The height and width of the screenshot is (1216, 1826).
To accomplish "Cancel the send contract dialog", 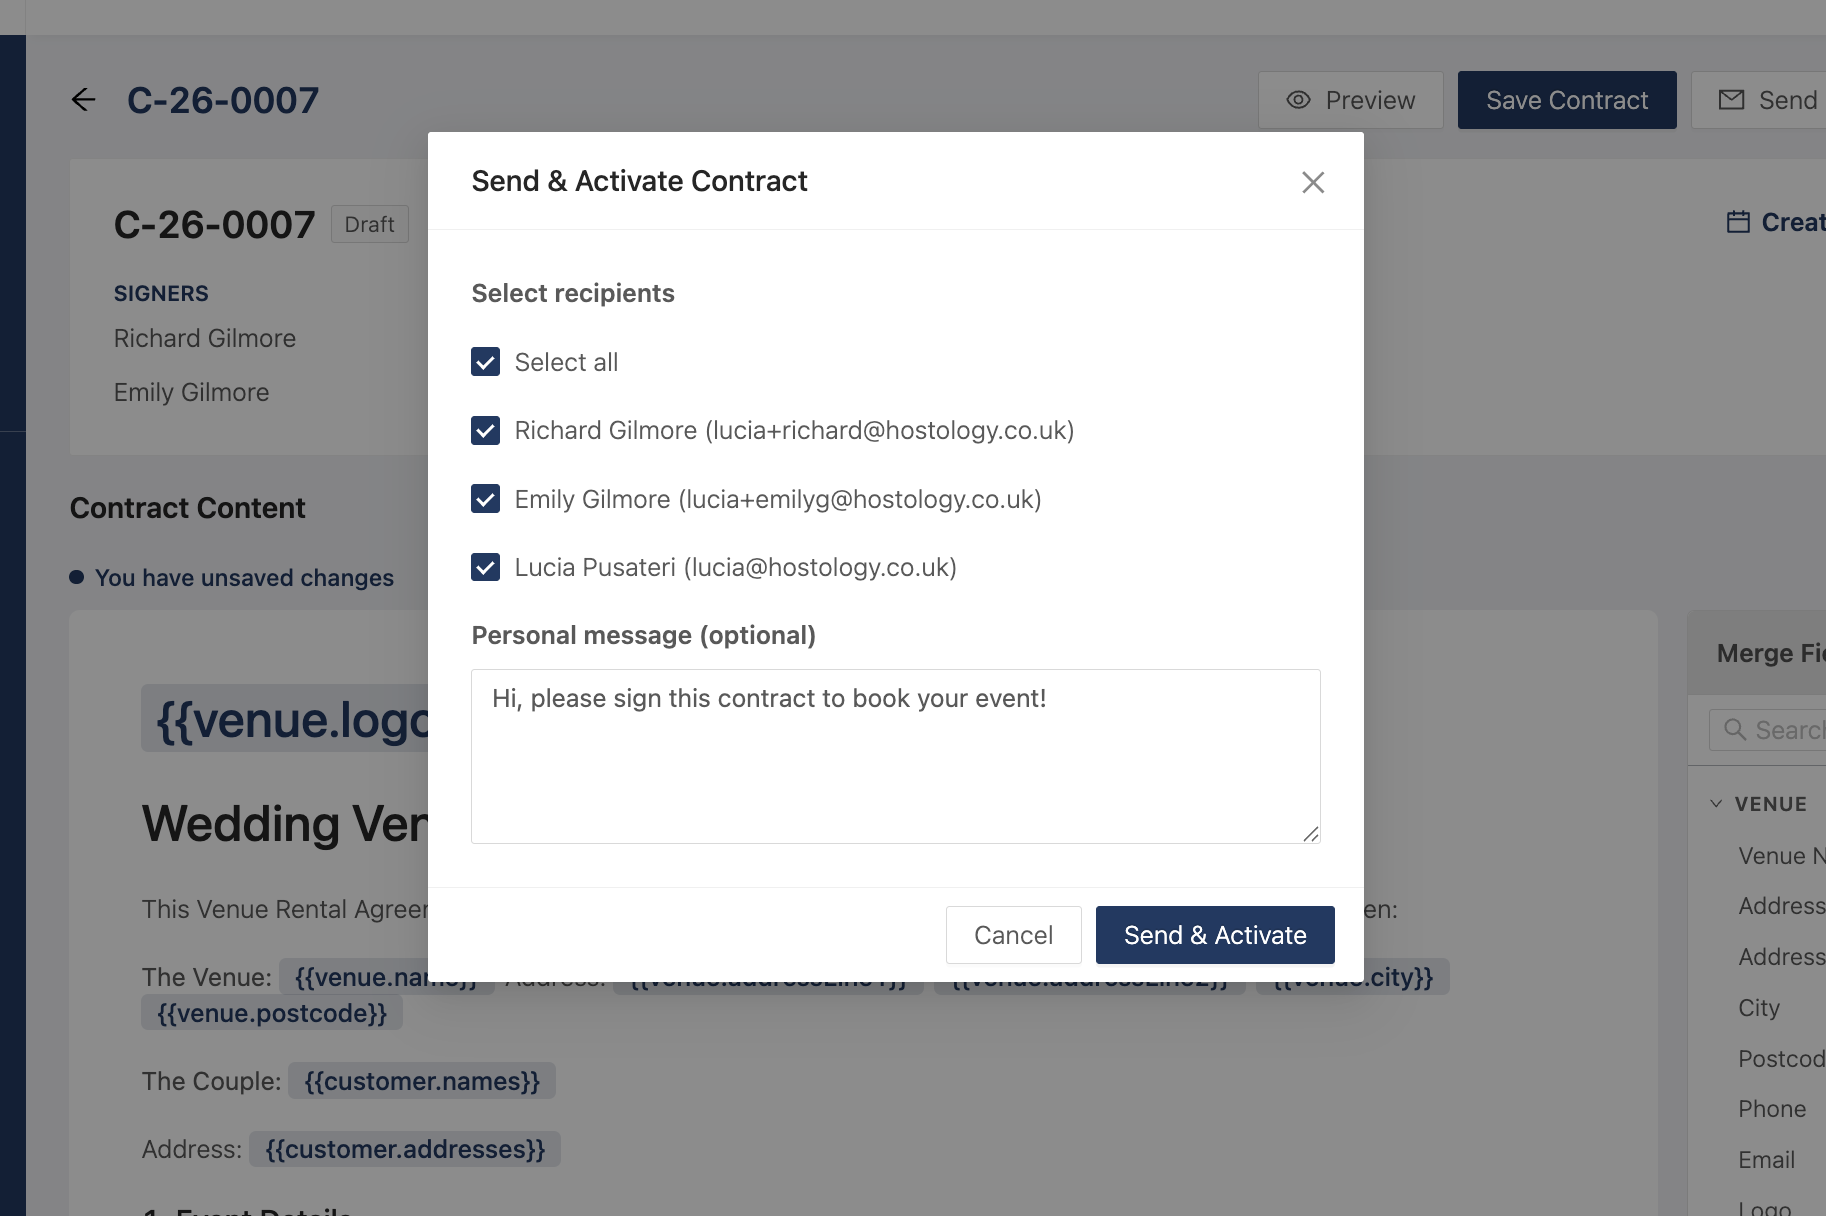I will tap(1013, 935).
